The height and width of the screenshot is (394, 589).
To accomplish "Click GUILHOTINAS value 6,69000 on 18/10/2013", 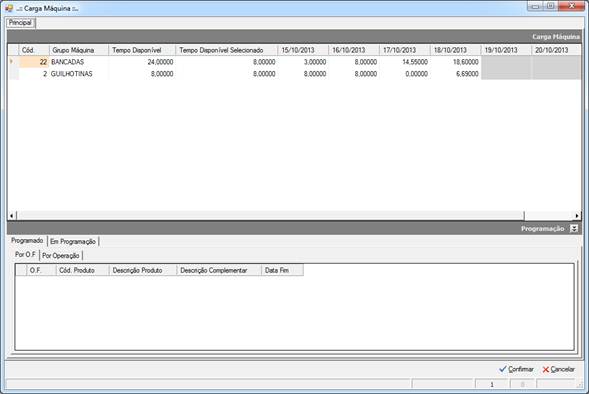I will (x=455, y=74).
